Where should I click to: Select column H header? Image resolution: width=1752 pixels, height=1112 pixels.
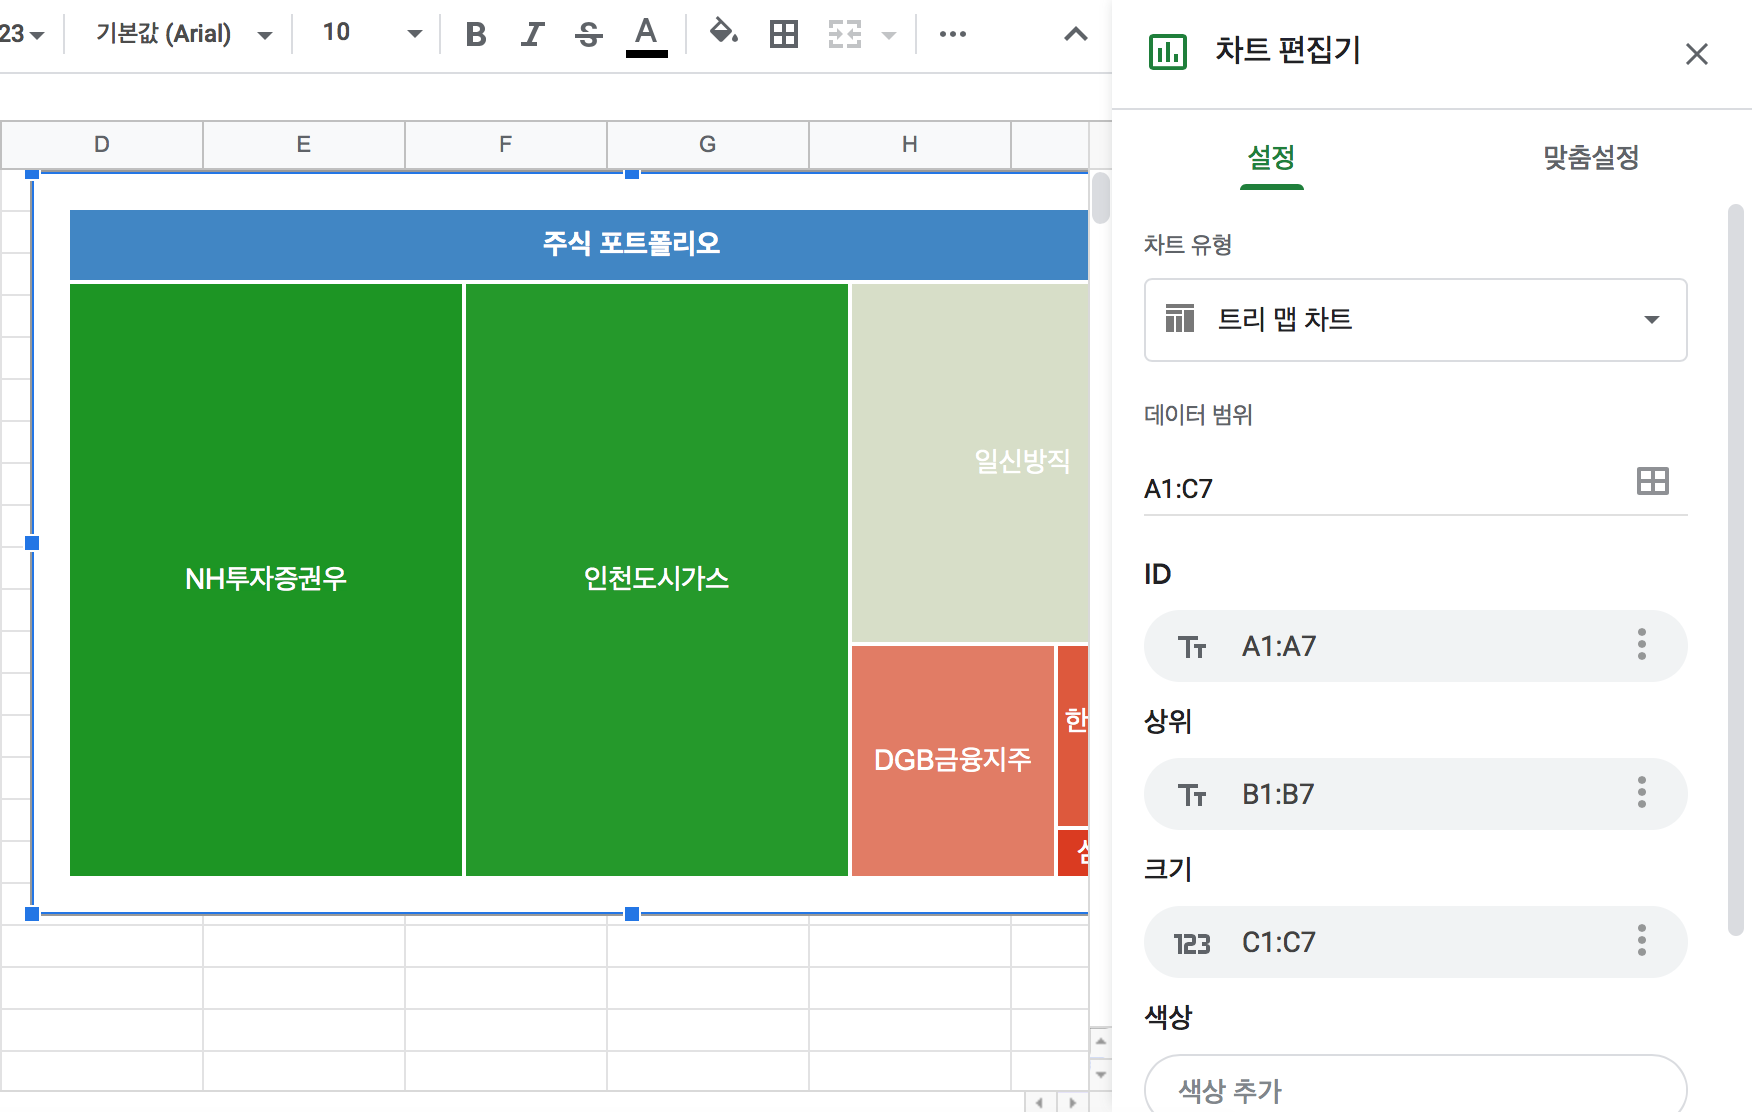[x=910, y=144]
